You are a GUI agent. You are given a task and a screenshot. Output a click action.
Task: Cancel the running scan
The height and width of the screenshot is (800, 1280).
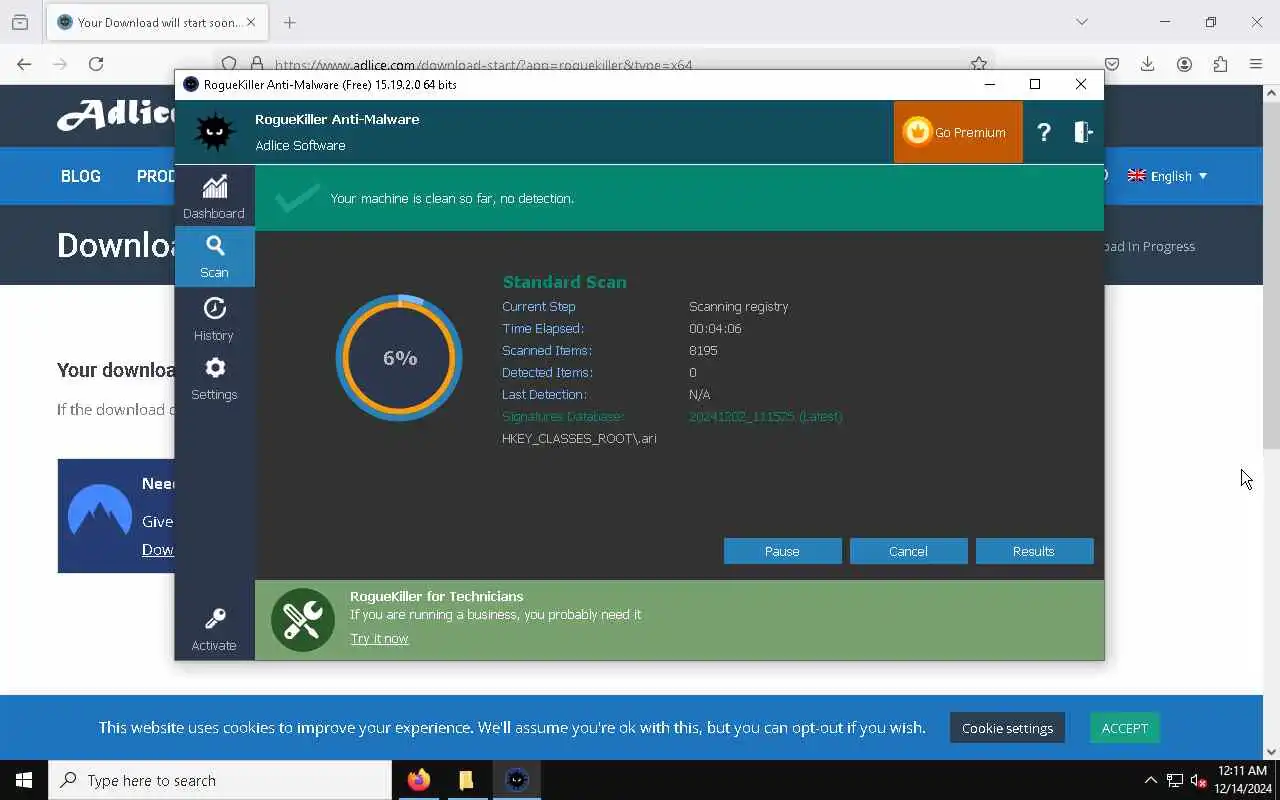(908, 551)
